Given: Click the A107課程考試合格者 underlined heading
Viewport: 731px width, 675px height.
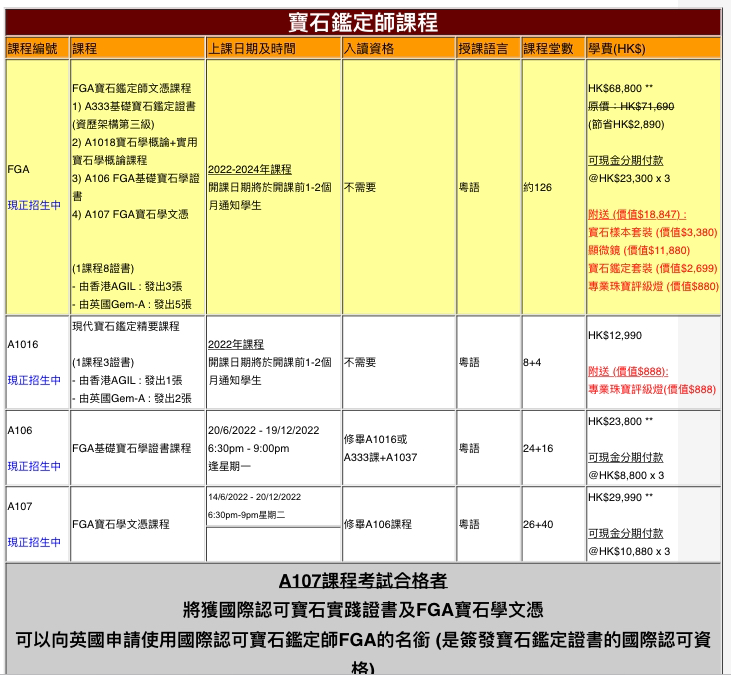Looking at the screenshot, I should pos(363,581).
